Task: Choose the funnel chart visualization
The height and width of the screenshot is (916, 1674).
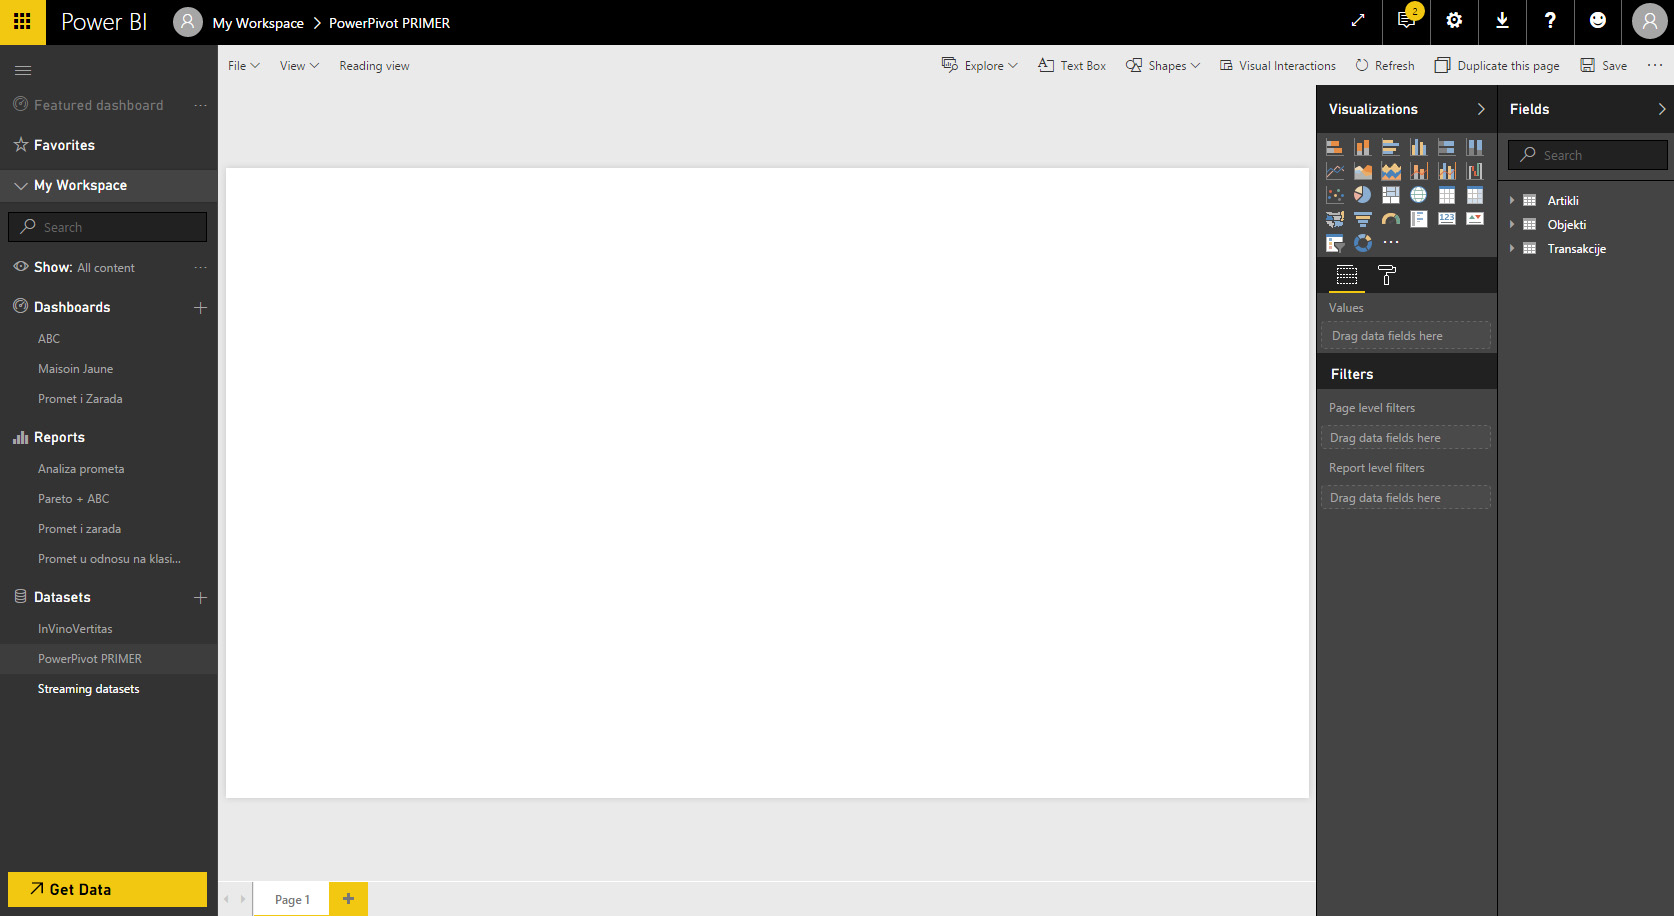Action: pyautogui.click(x=1362, y=219)
